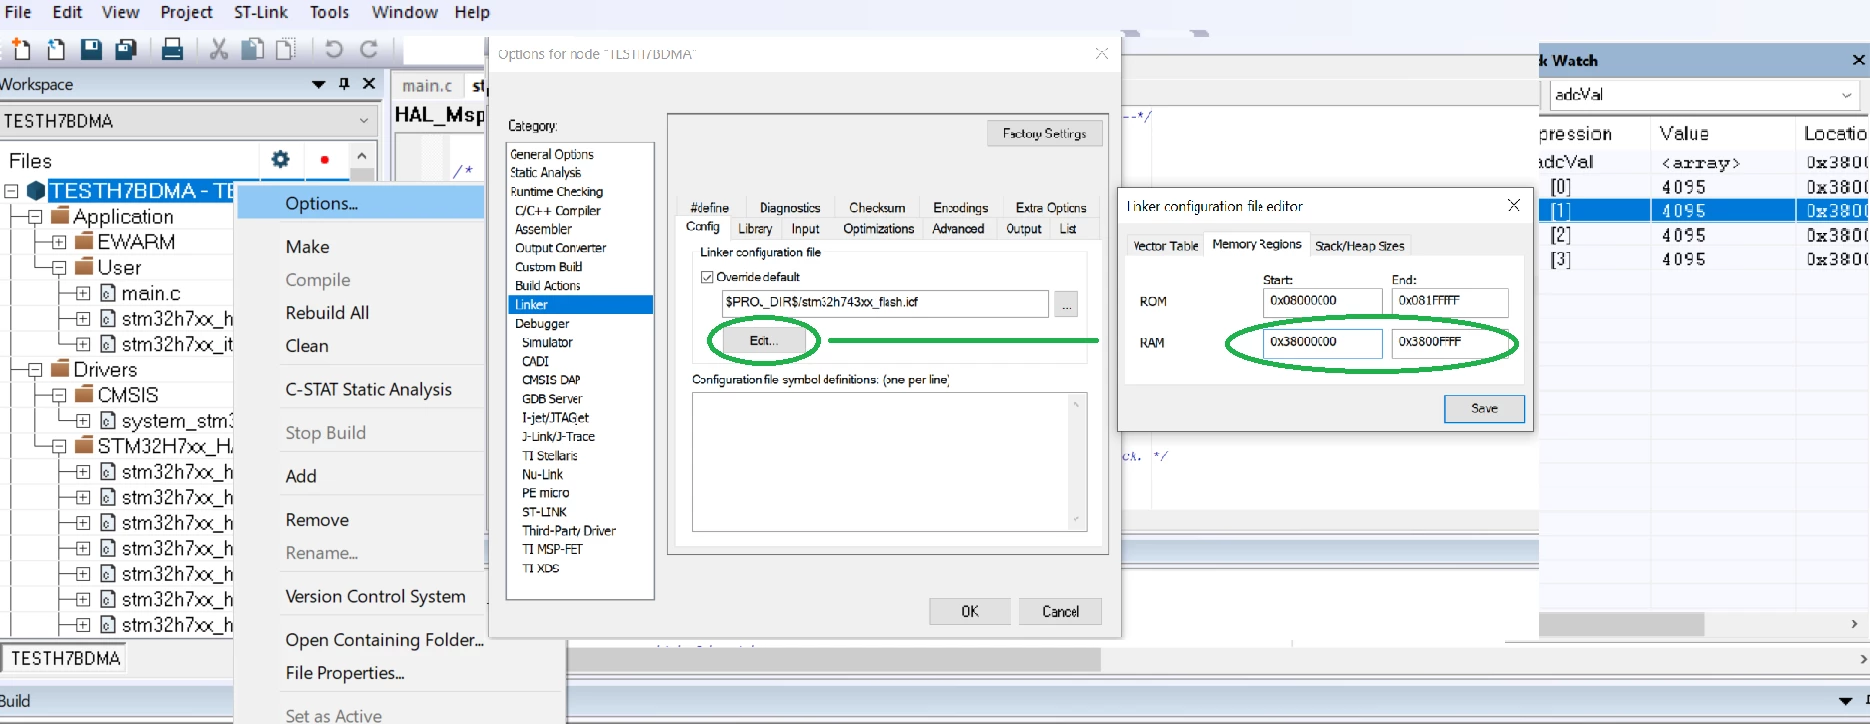Cut selection with the scissors icon
This screenshot has height=724, width=1870.
[218, 49]
